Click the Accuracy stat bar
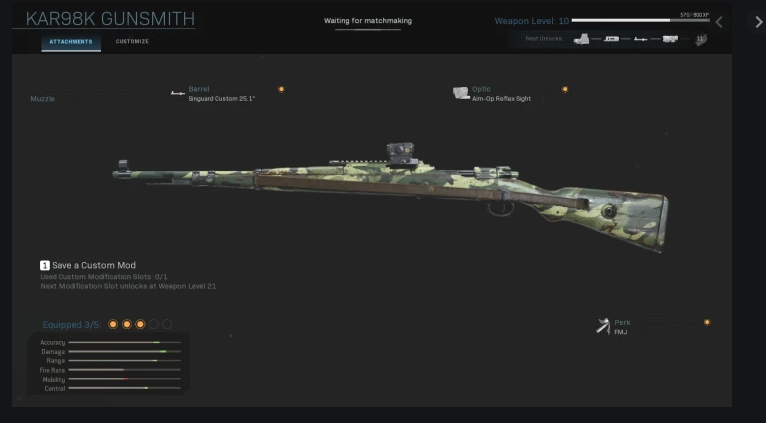 125,342
